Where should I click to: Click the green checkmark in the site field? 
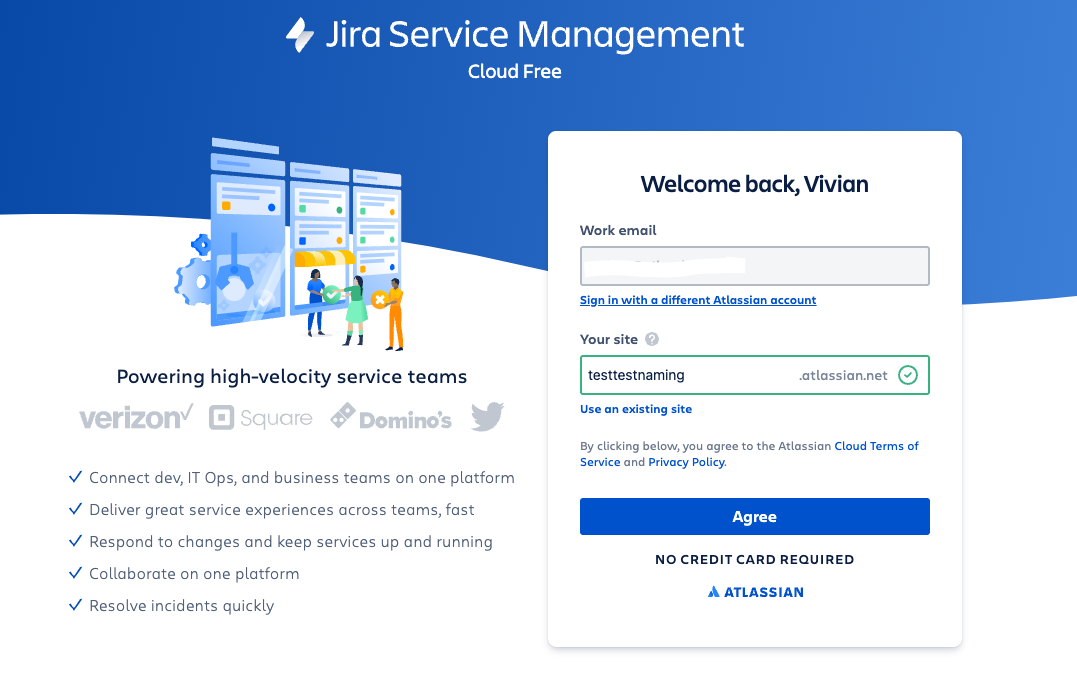pos(907,375)
